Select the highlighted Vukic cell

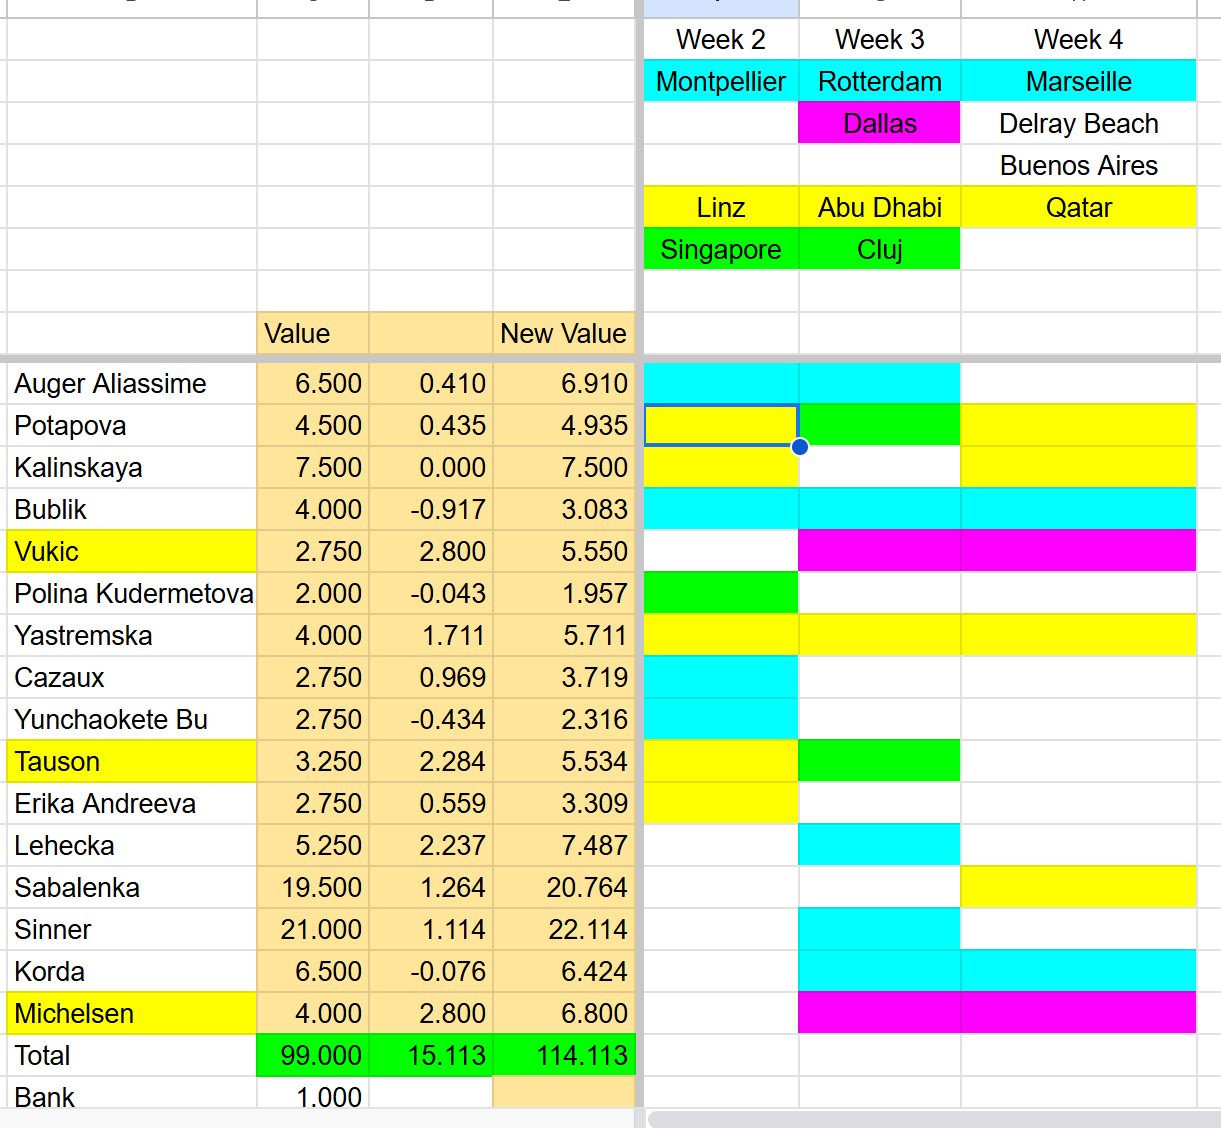(x=132, y=552)
